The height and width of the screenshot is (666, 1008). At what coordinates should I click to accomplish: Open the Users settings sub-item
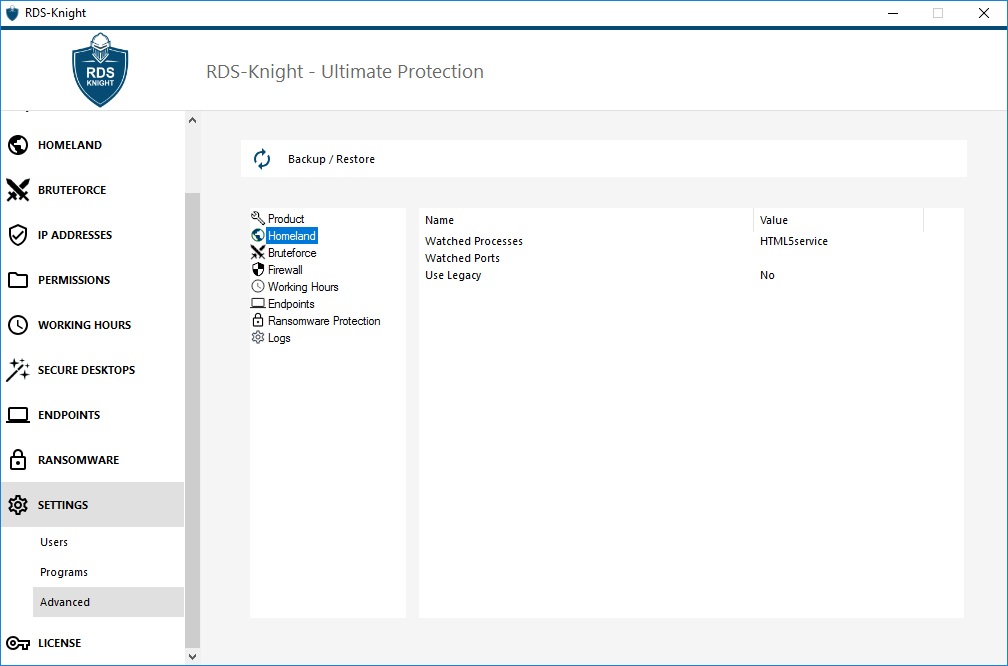54,542
